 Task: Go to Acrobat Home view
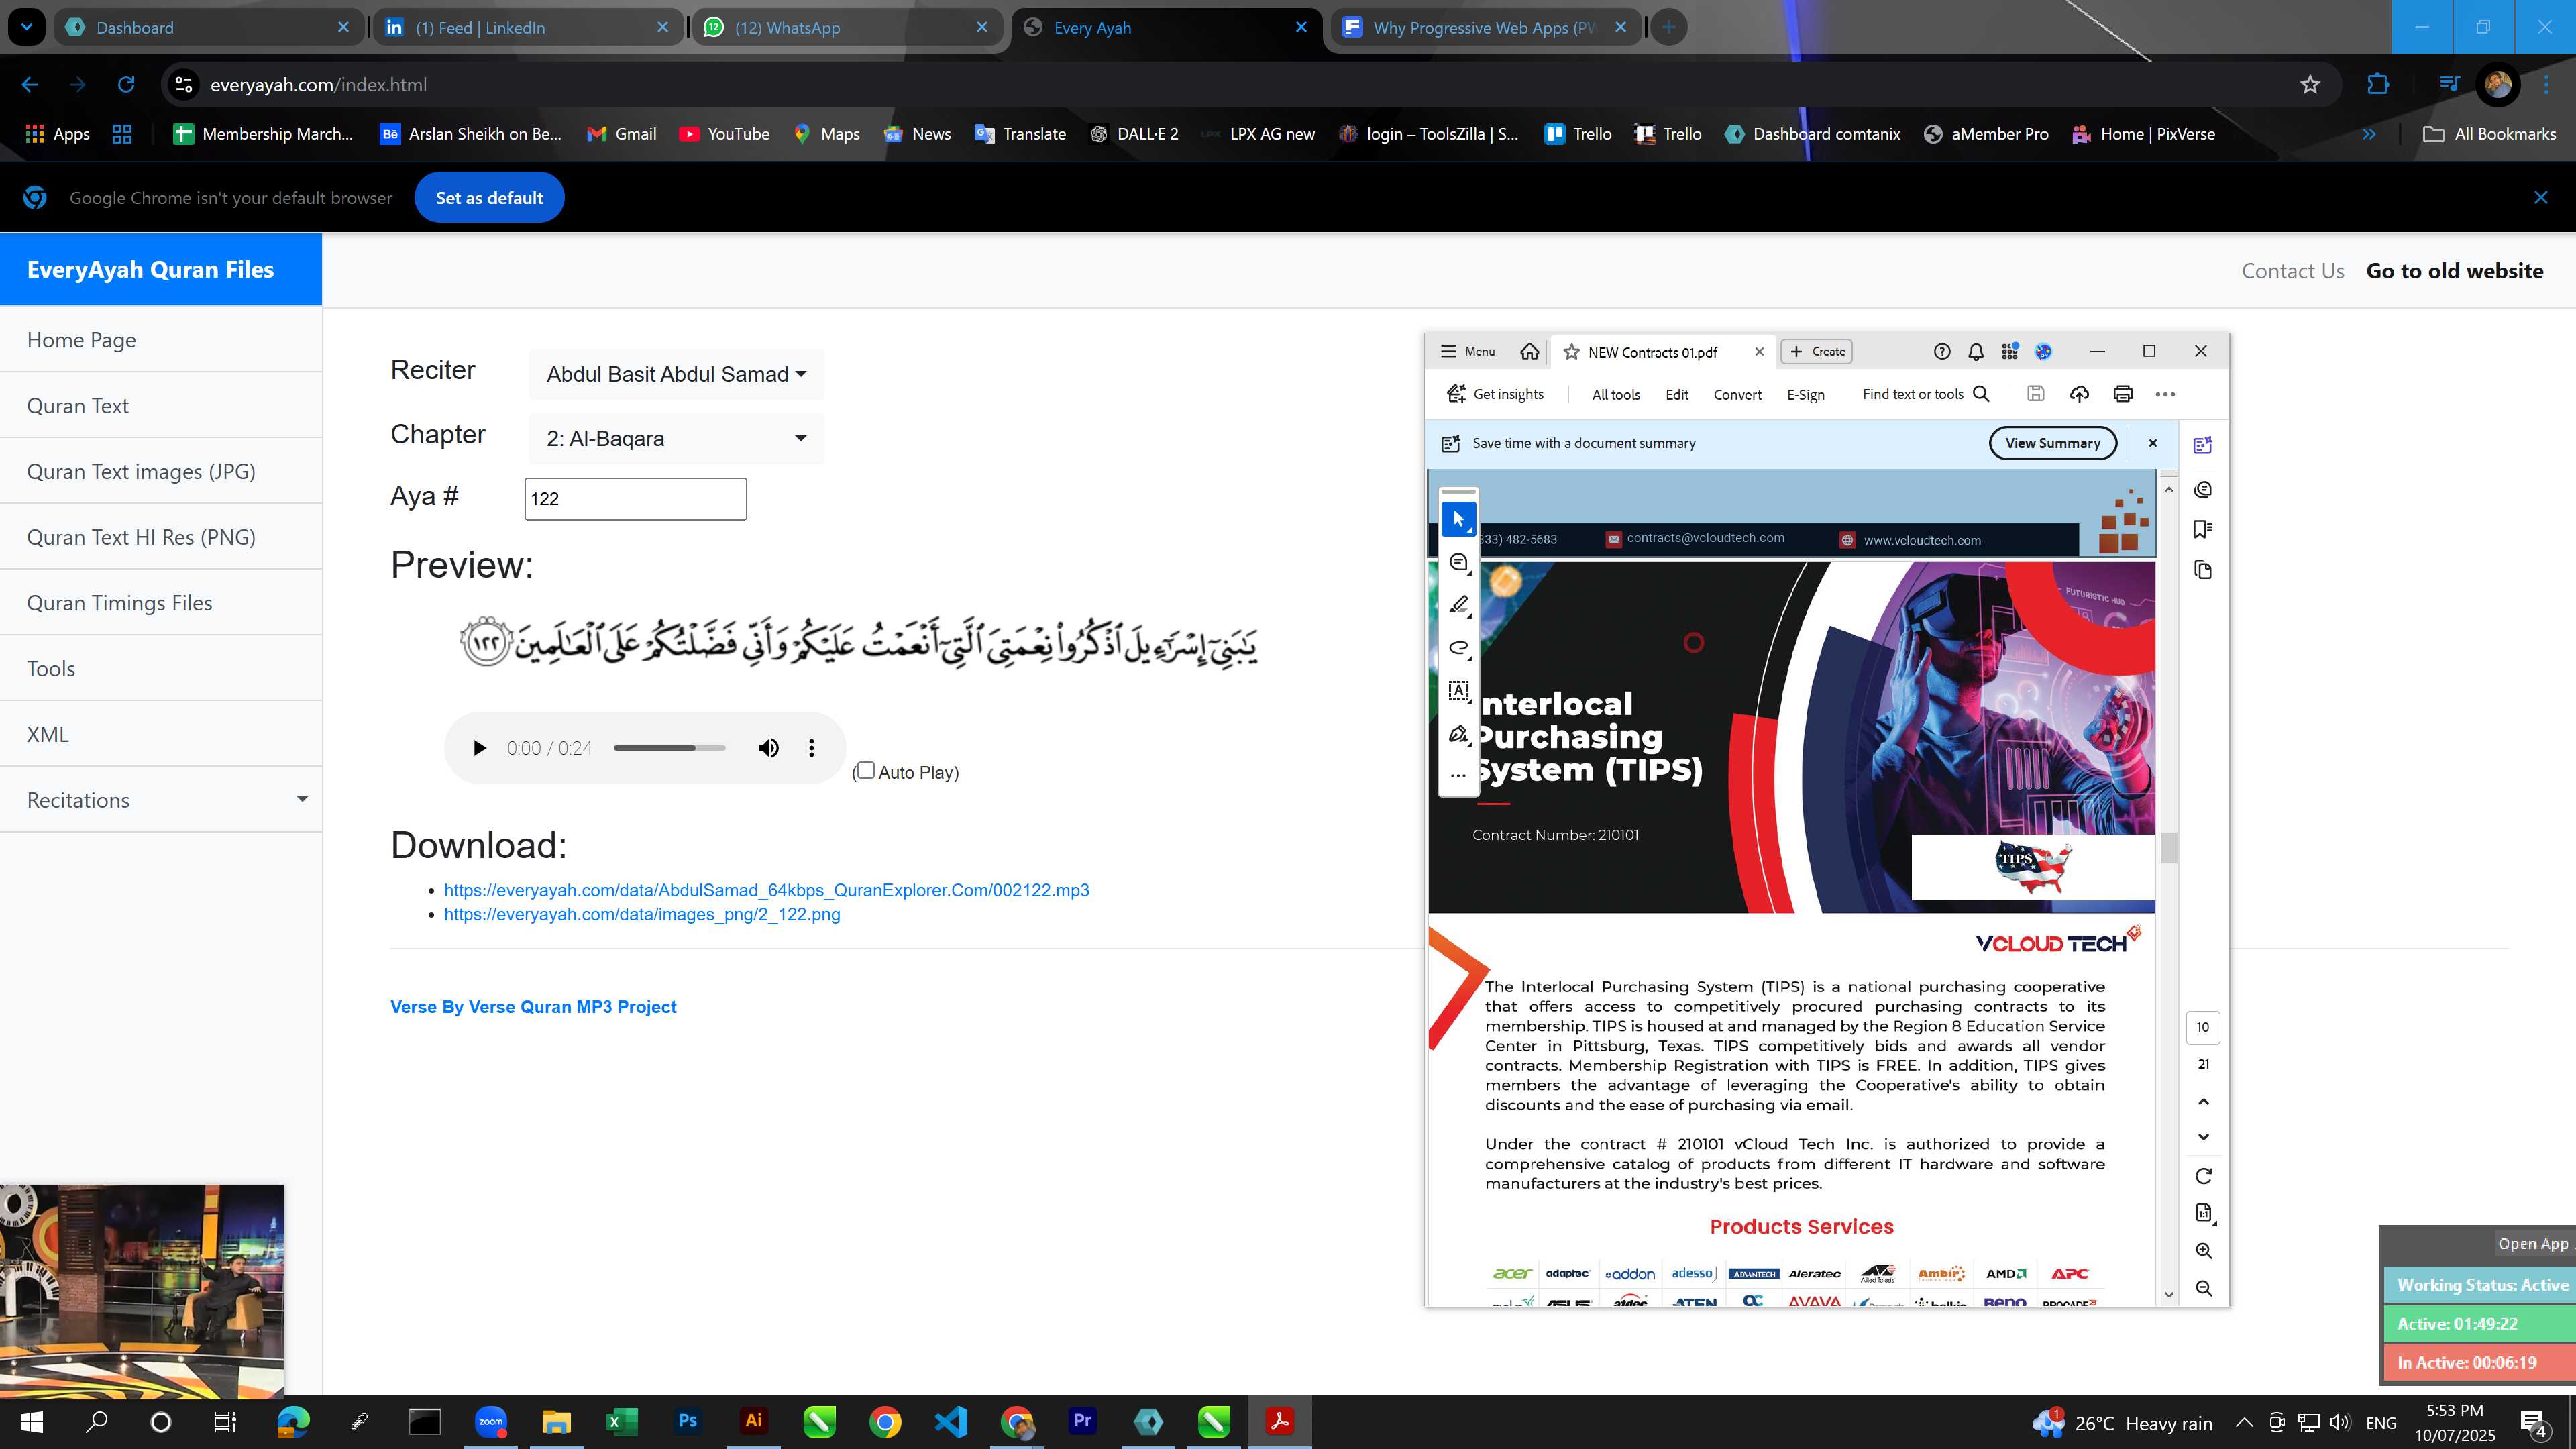point(1529,351)
